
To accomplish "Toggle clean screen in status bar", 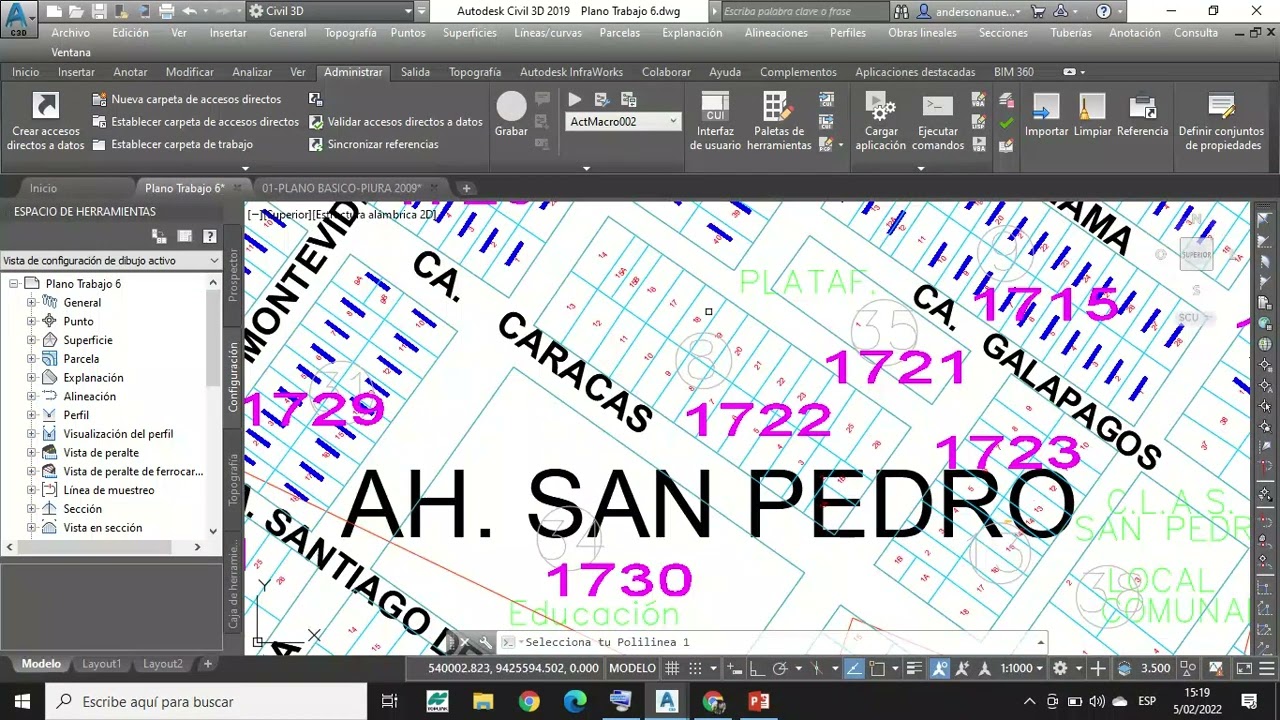I will coord(1243,668).
